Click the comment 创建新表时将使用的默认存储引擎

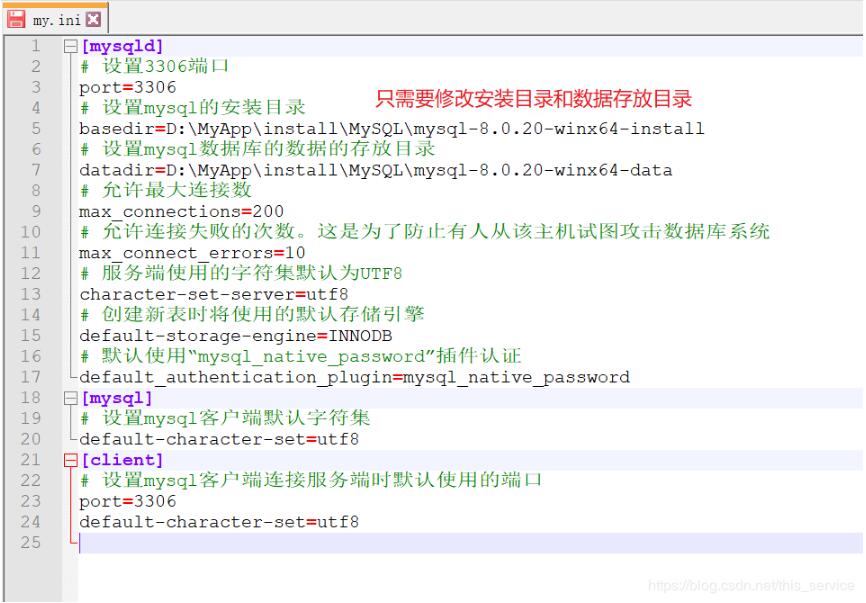tap(252, 315)
